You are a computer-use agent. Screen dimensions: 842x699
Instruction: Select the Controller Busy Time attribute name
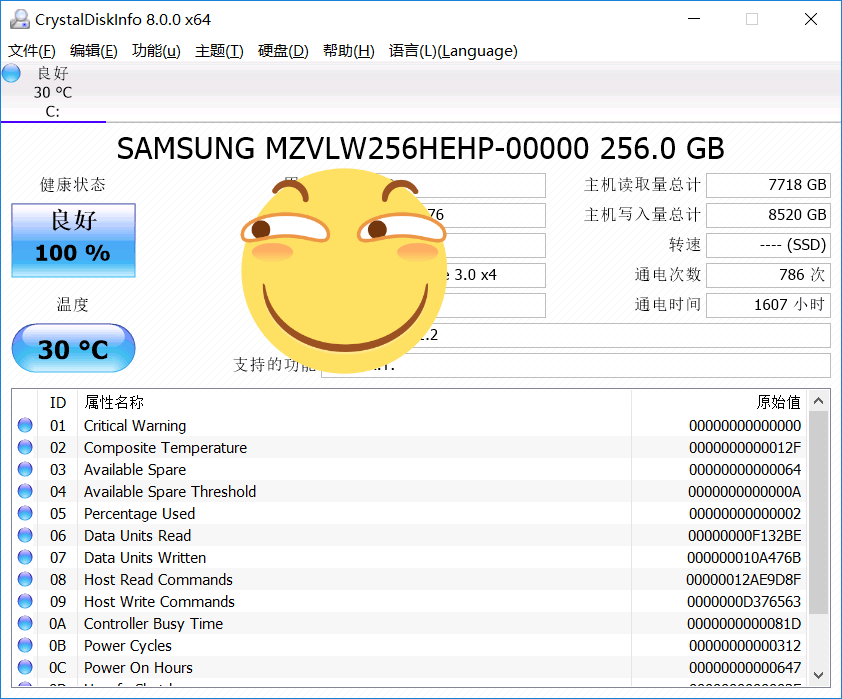(x=154, y=624)
